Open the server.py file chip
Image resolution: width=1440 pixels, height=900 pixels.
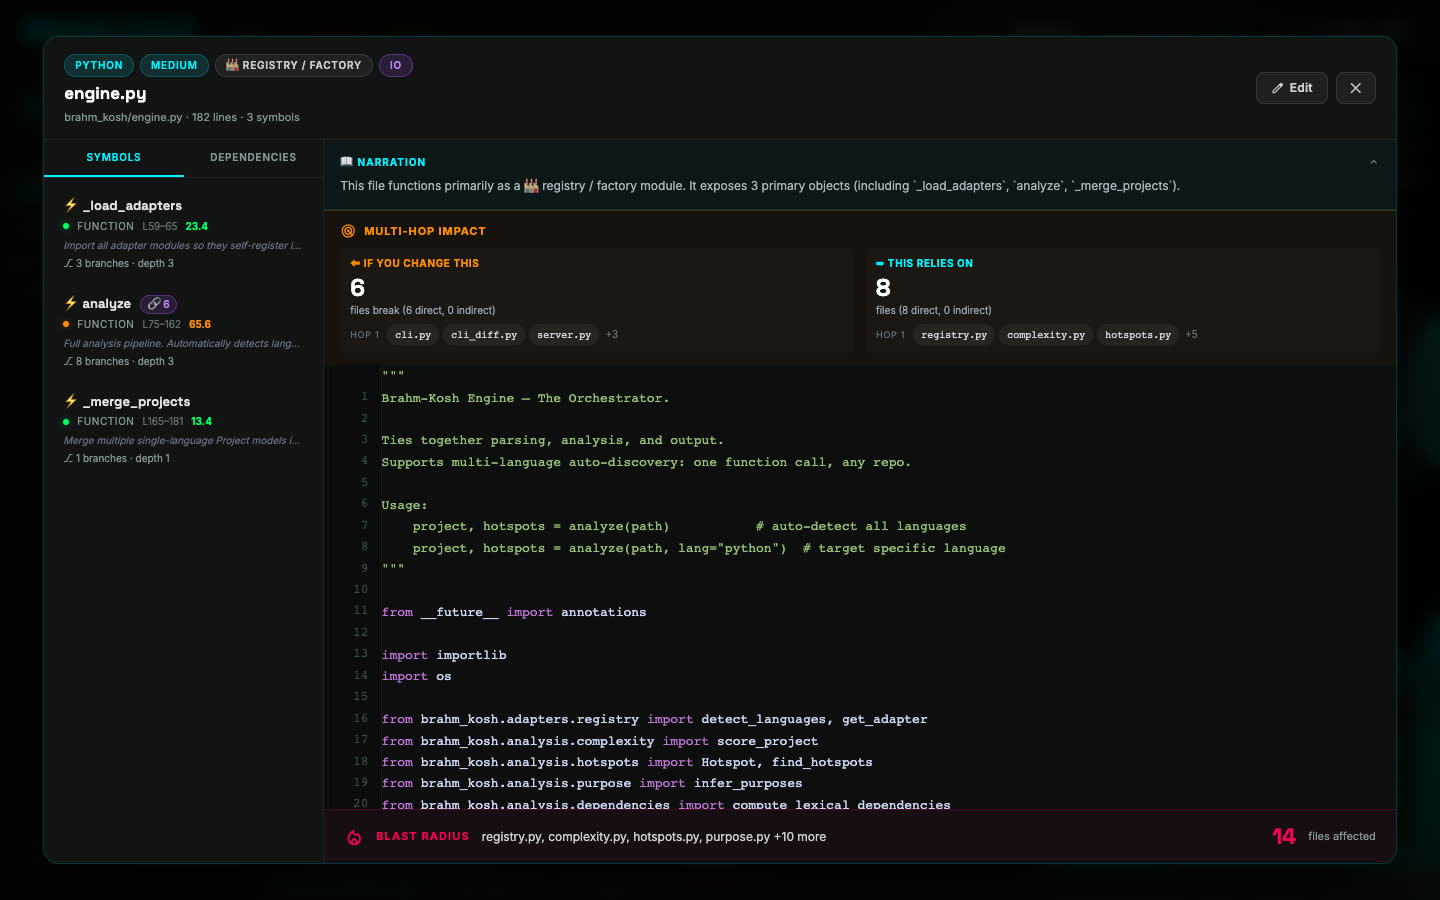[x=564, y=335]
